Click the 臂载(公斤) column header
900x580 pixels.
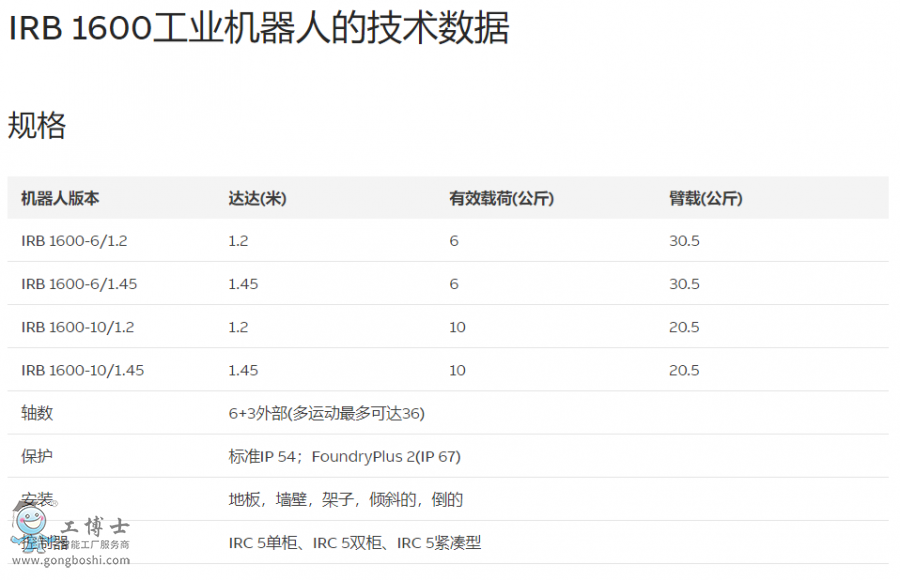pos(705,198)
